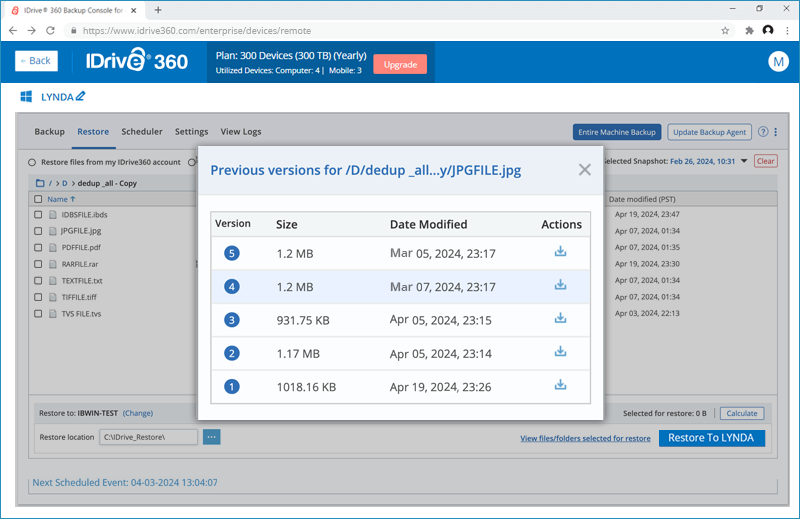Open browser three-dot menu
The height and width of the screenshot is (519, 800).
(x=787, y=31)
